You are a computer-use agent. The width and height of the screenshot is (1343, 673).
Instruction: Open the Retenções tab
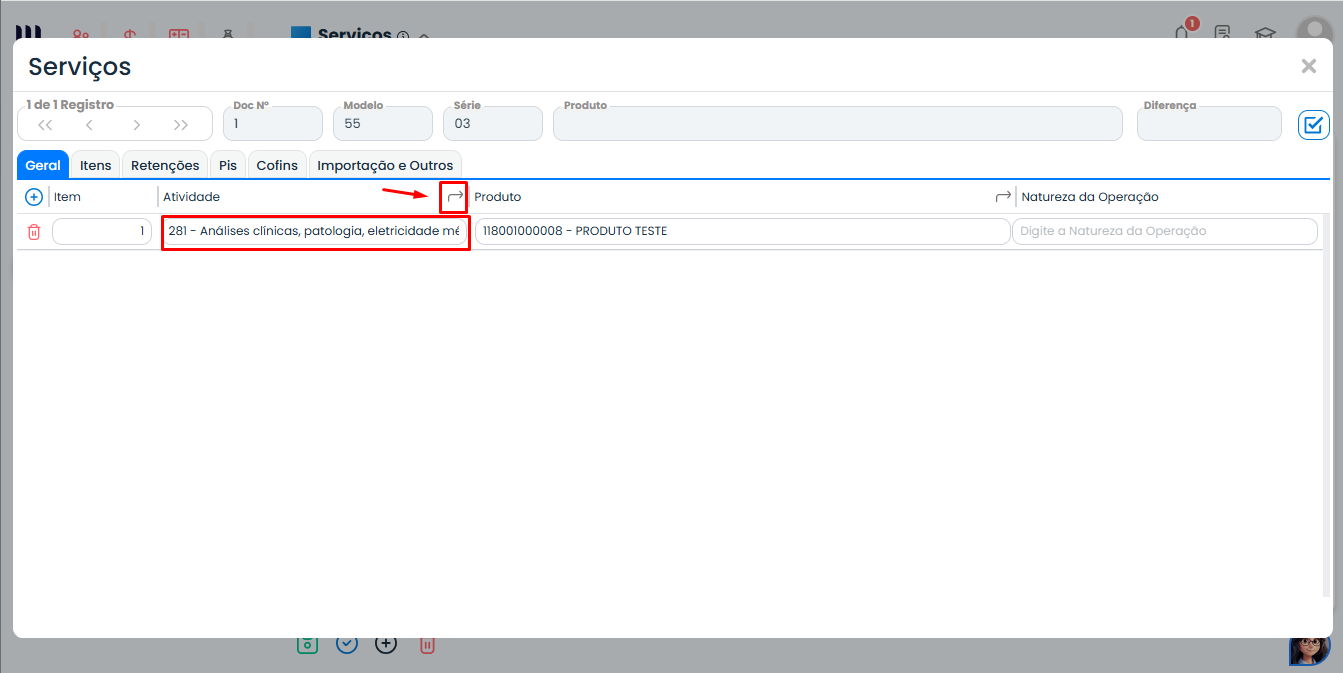pos(166,165)
